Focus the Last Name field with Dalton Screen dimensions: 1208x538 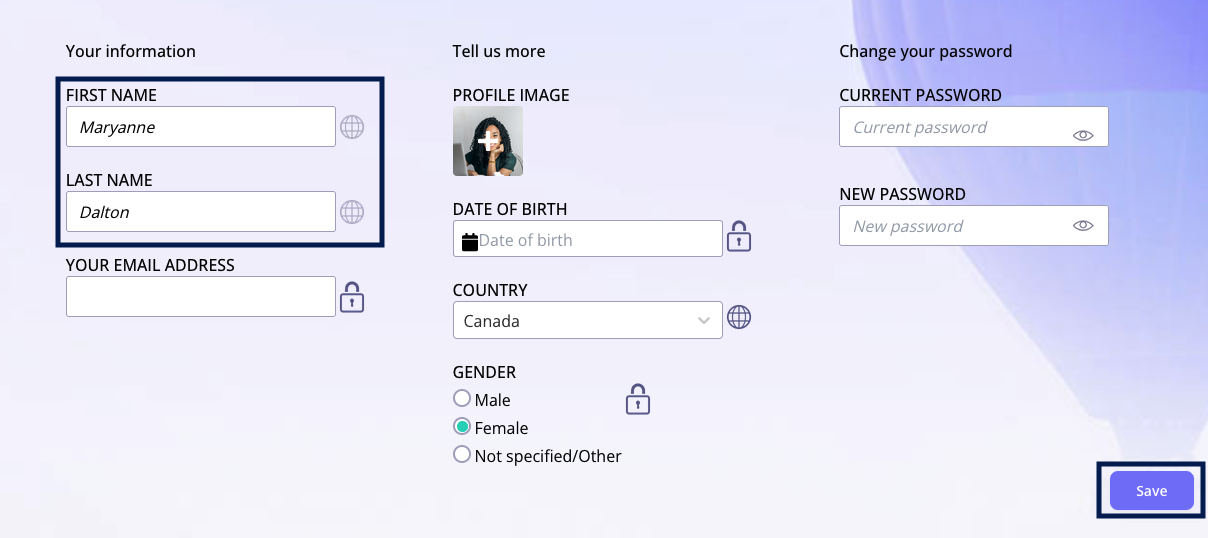point(201,211)
